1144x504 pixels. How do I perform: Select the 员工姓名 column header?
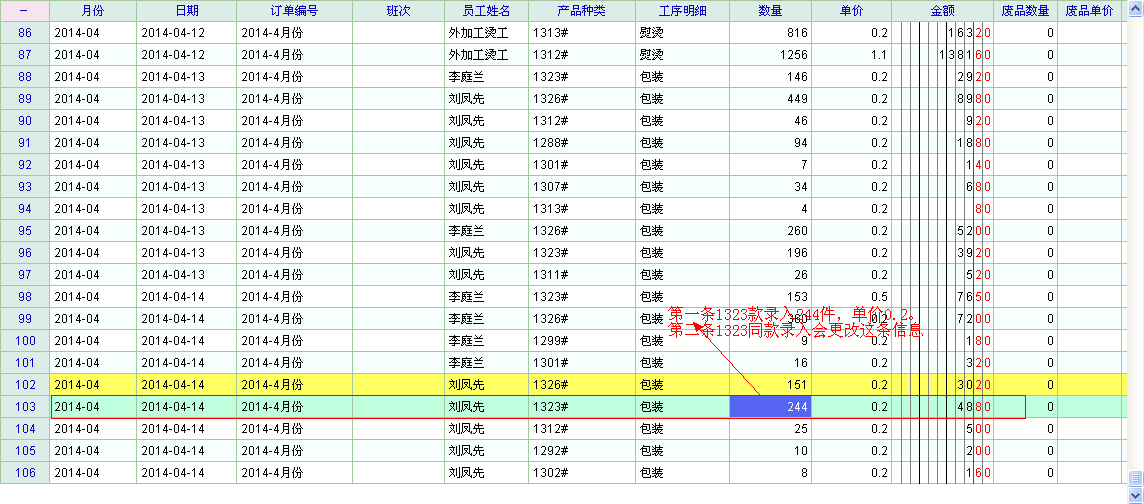[486, 11]
